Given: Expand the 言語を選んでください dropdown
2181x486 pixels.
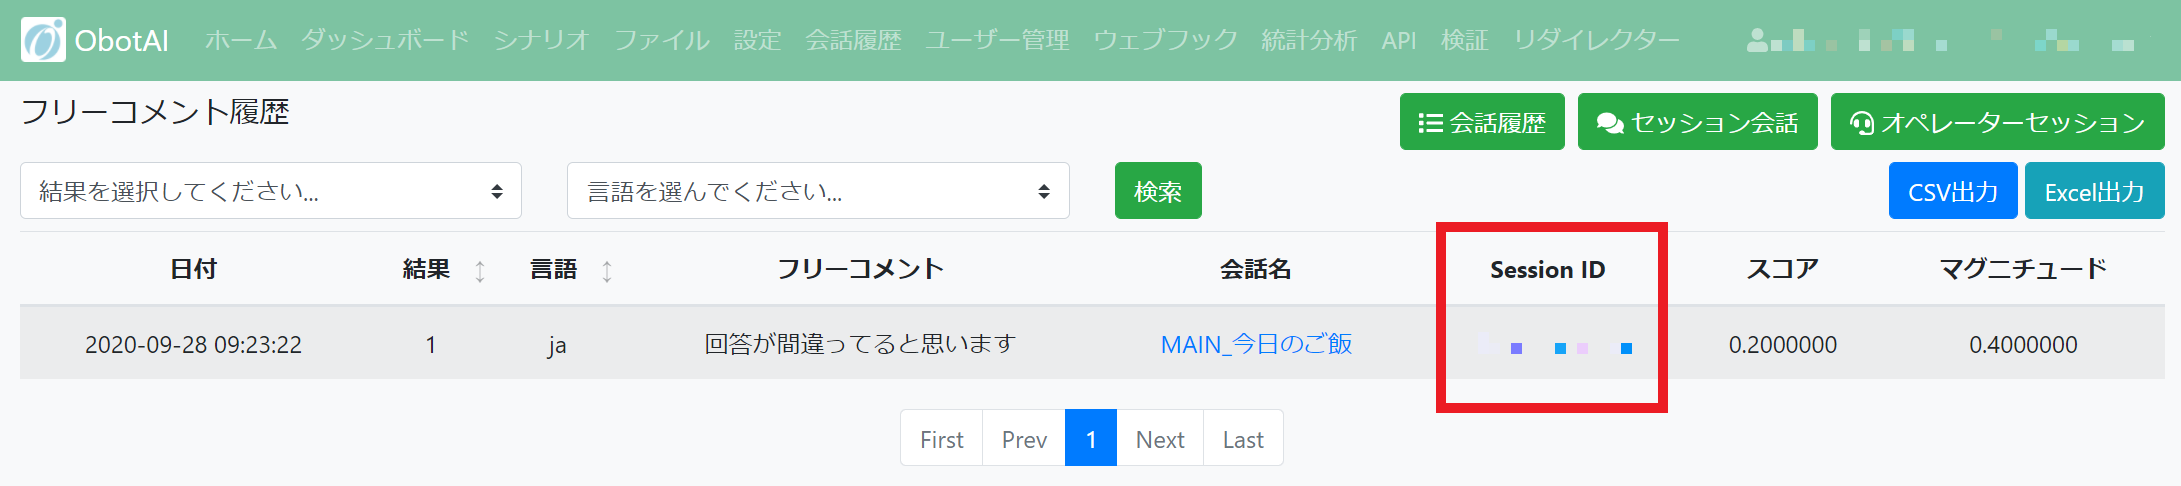Looking at the screenshot, I should coord(818,191).
